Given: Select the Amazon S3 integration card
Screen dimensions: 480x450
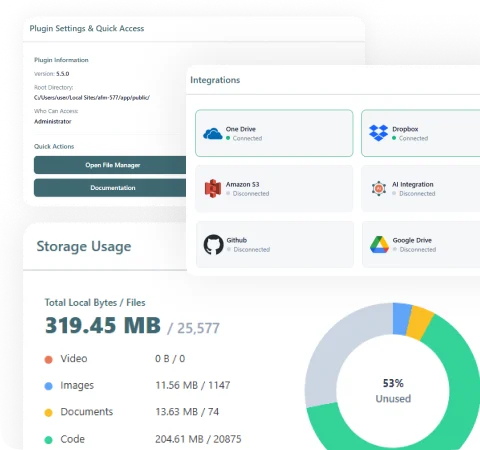Looking at the screenshot, I should pyautogui.click(x=274, y=189).
